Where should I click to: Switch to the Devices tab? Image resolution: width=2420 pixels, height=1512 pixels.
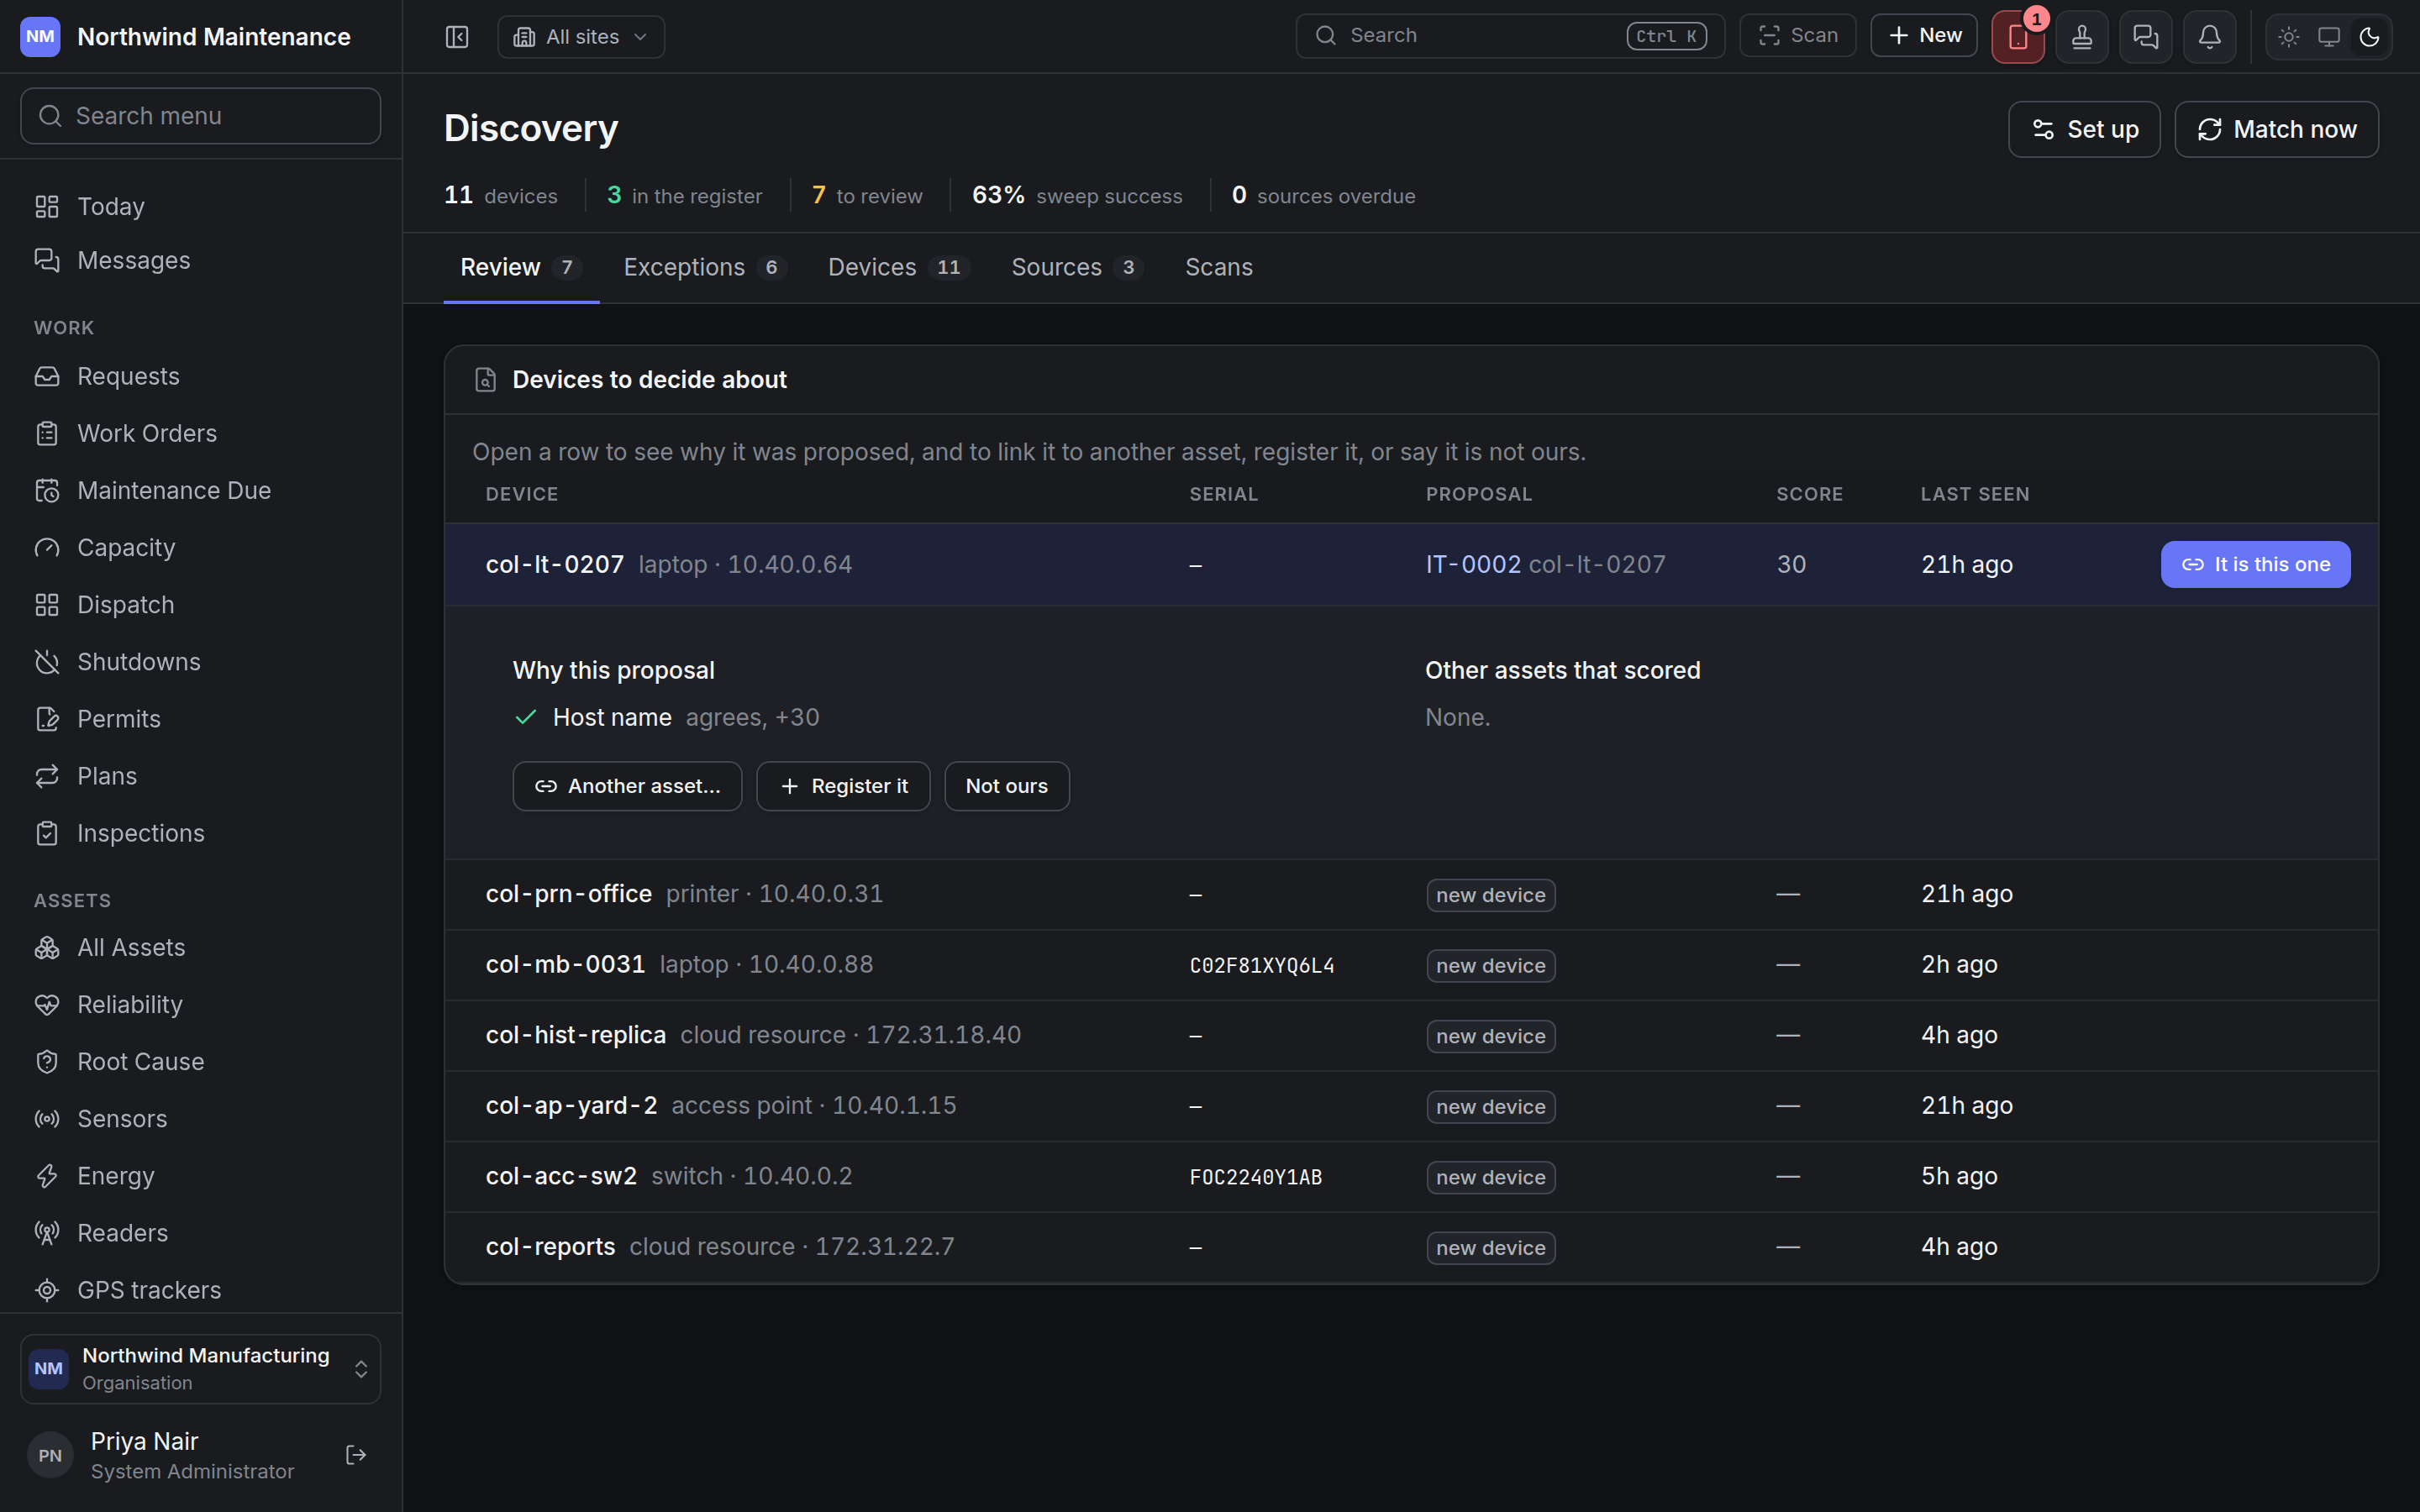899,267
